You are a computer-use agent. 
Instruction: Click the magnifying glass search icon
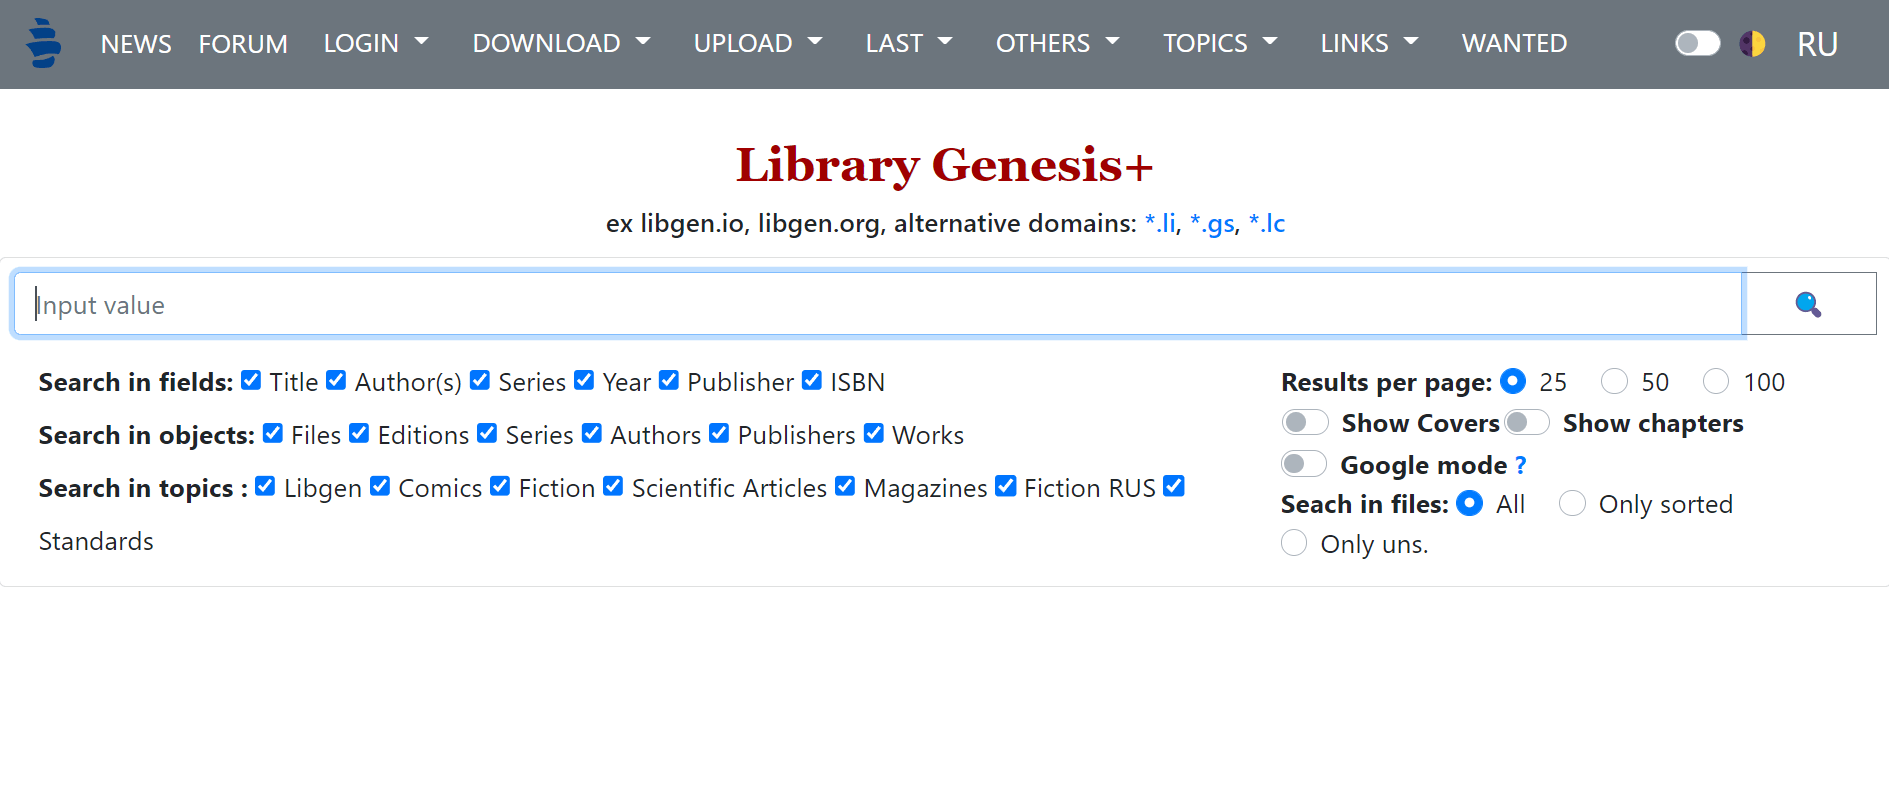click(x=1808, y=303)
